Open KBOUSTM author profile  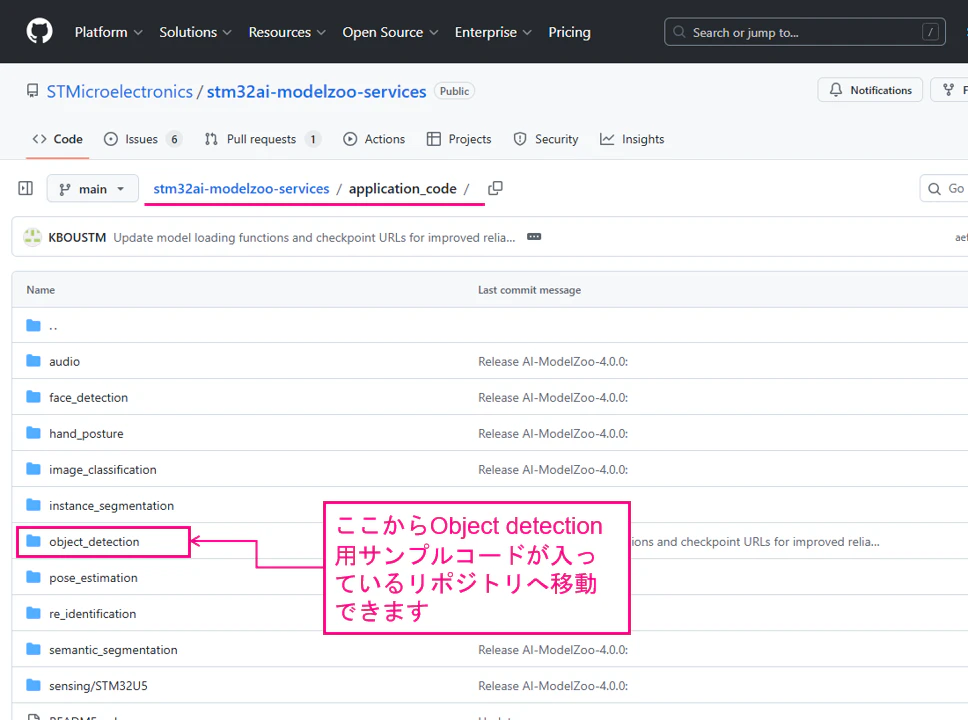click(x=77, y=238)
